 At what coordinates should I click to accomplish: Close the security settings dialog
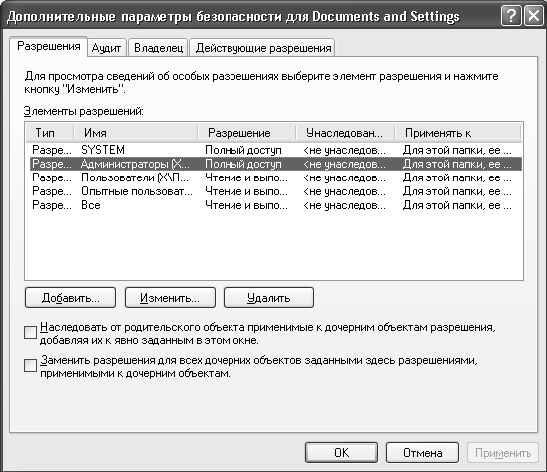[533, 15]
